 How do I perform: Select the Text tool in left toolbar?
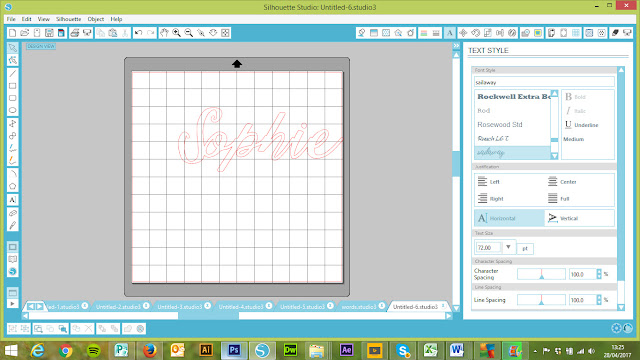(13, 200)
